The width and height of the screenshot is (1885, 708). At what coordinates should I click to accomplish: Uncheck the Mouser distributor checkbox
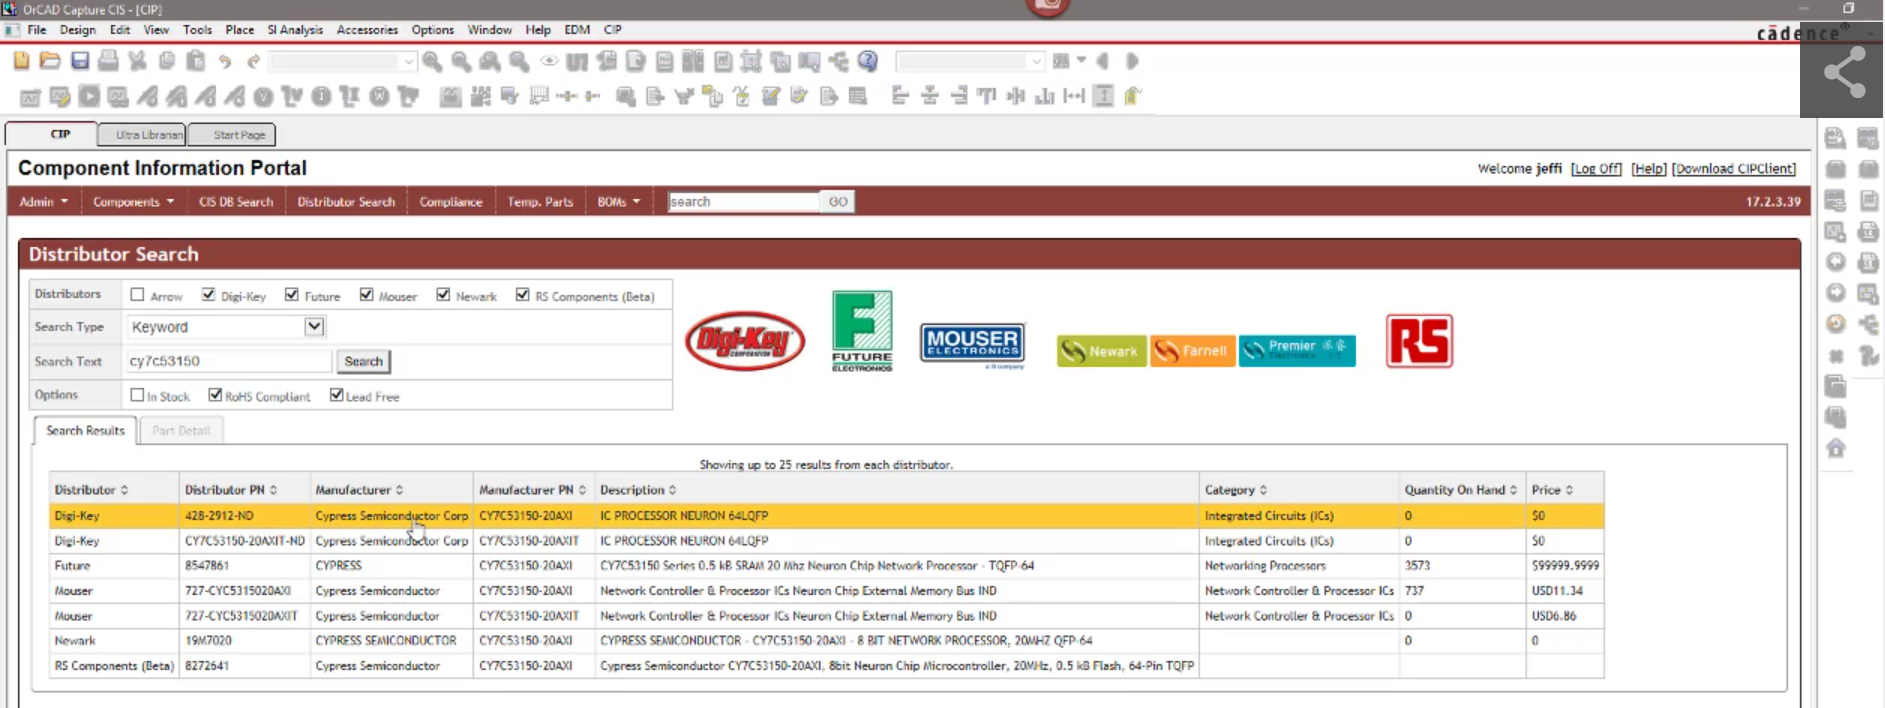(x=366, y=295)
